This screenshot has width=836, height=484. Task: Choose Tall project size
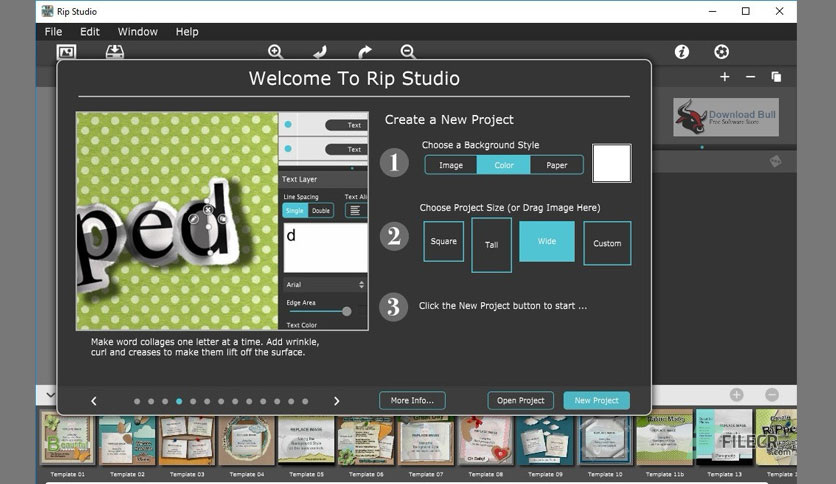coord(492,245)
